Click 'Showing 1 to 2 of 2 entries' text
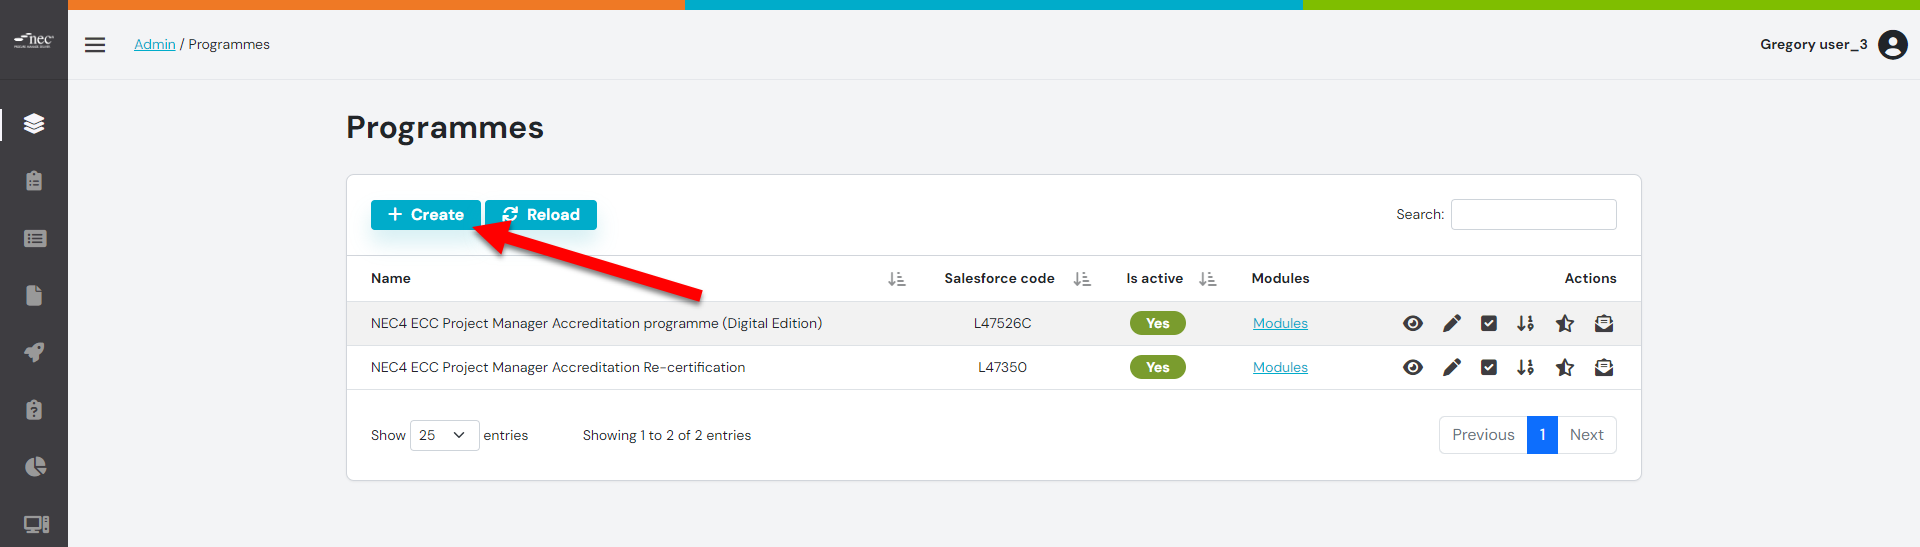The height and width of the screenshot is (547, 1920). (x=667, y=435)
